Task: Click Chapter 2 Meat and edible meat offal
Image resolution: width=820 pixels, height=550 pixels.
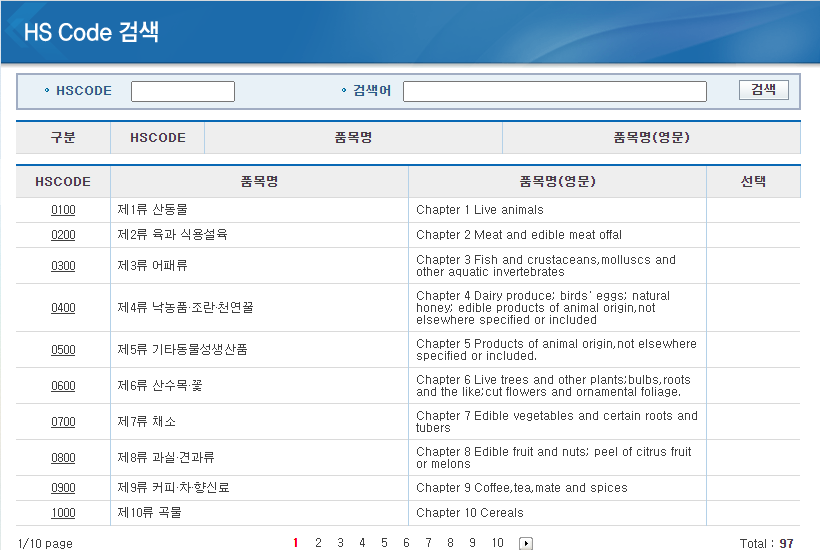Action: [x=519, y=235]
